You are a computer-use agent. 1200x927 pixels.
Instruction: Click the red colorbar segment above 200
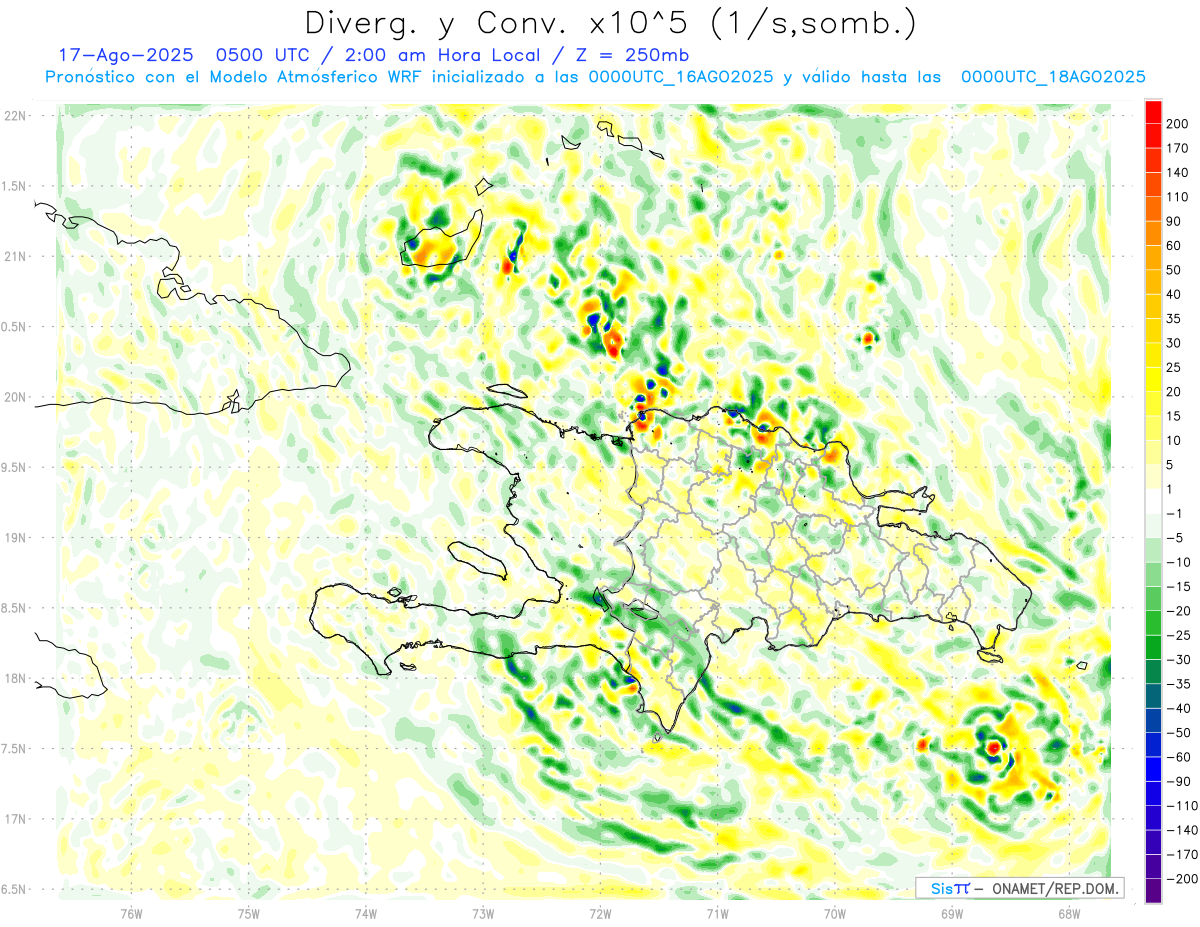(1153, 112)
